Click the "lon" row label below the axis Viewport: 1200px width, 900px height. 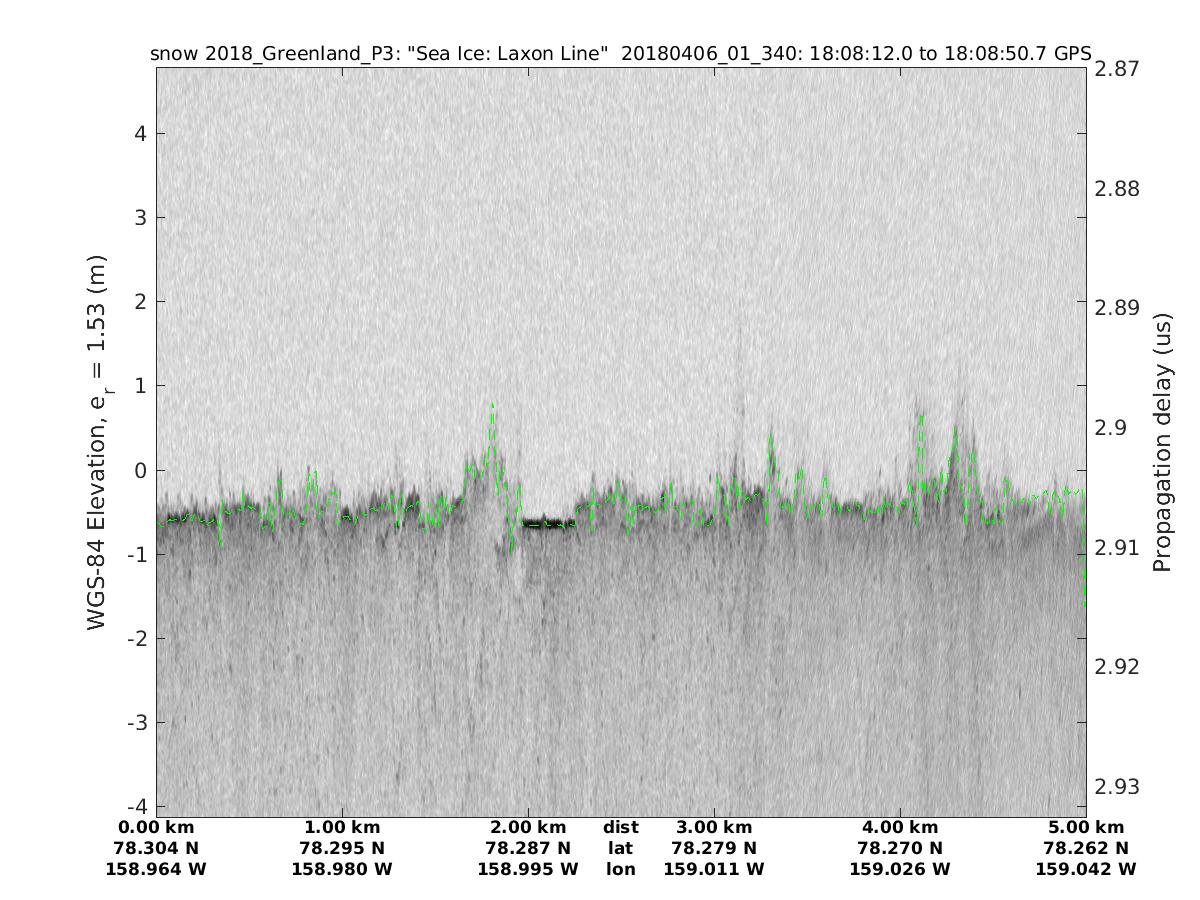coord(620,869)
